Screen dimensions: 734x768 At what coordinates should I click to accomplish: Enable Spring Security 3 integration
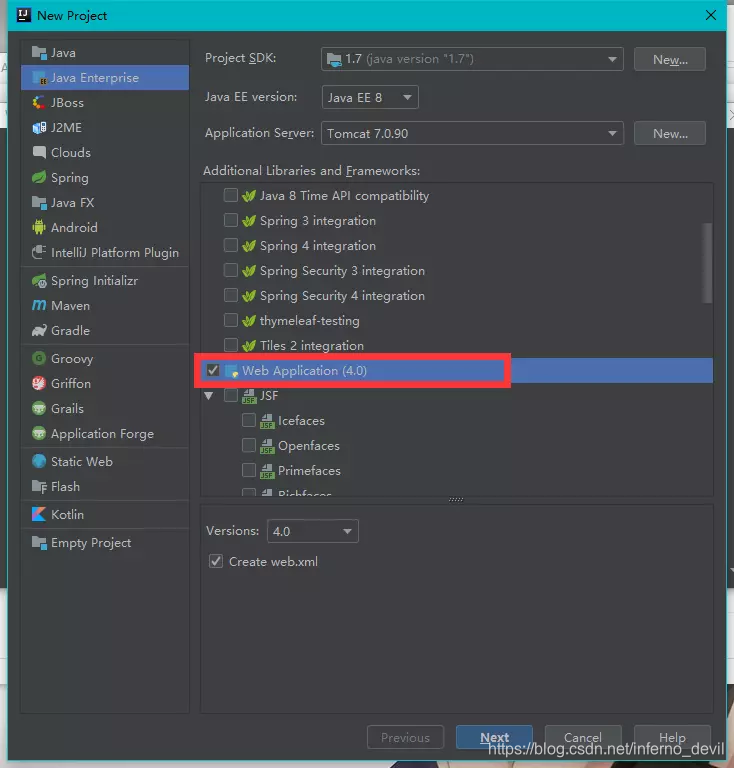click(x=231, y=270)
